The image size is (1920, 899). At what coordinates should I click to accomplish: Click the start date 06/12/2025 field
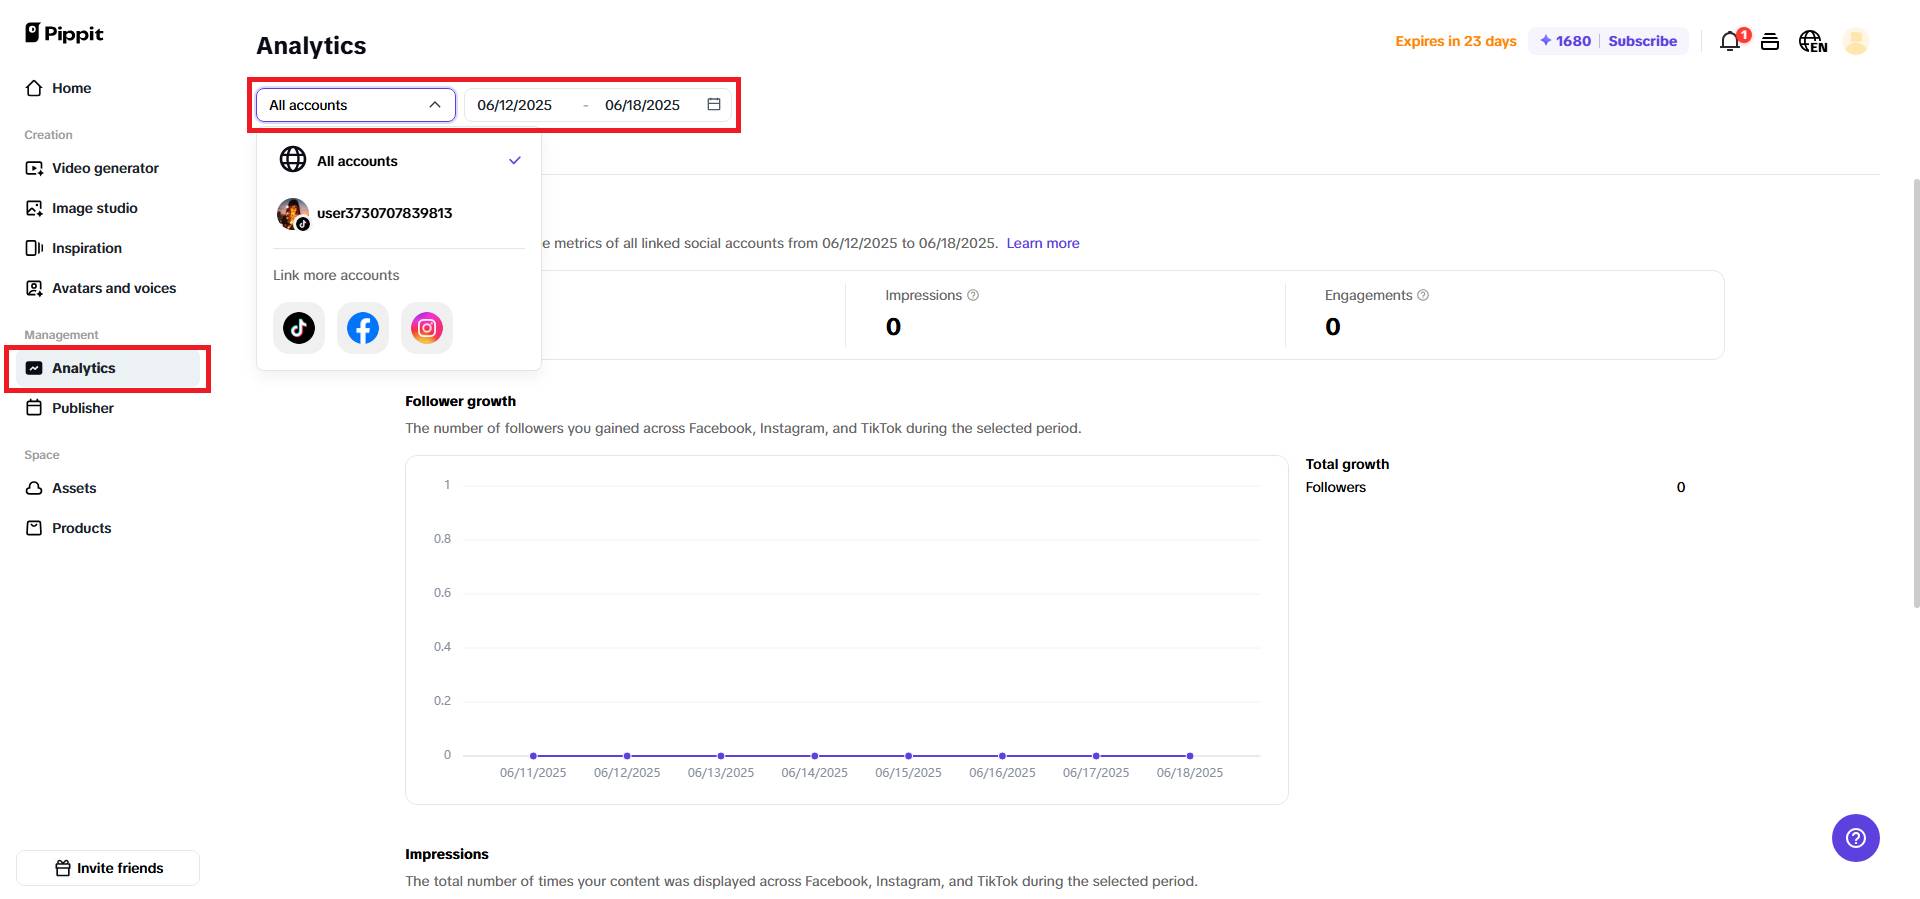click(x=515, y=105)
